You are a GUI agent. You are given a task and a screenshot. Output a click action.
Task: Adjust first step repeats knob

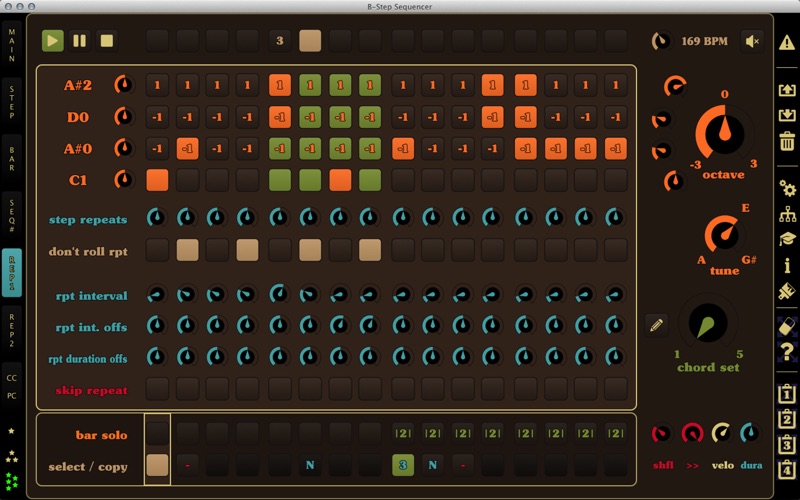click(156, 217)
